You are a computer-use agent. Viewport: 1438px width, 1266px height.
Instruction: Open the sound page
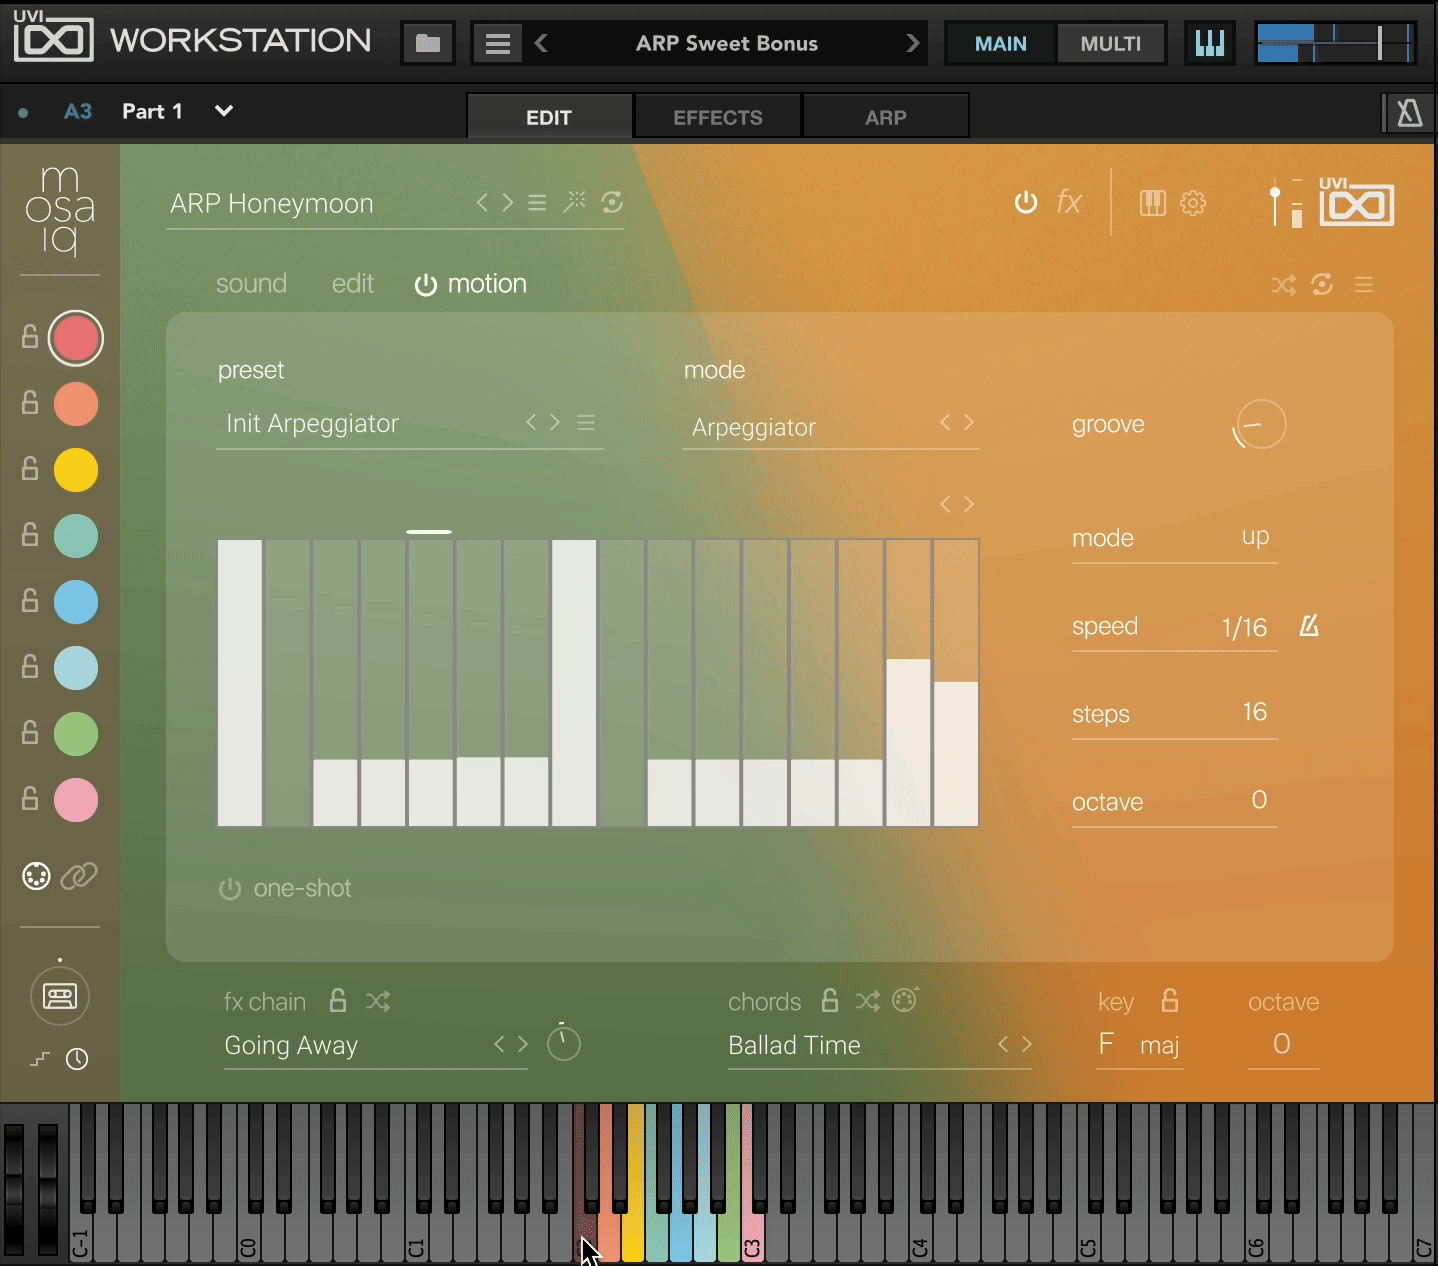(x=251, y=284)
